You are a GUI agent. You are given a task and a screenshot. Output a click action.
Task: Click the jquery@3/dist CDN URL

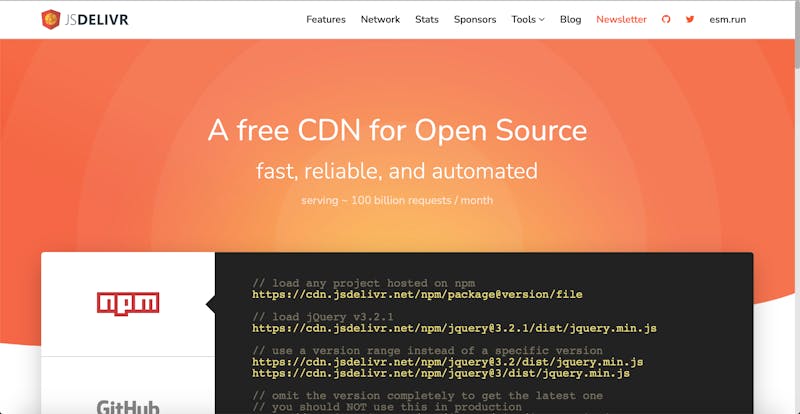pyautogui.click(x=441, y=373)
